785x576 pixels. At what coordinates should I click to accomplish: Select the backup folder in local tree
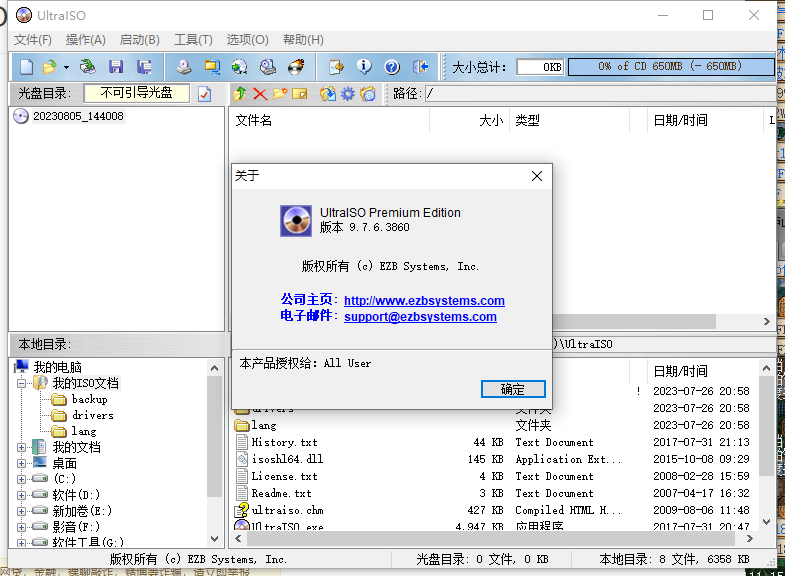tap(90, 399)
